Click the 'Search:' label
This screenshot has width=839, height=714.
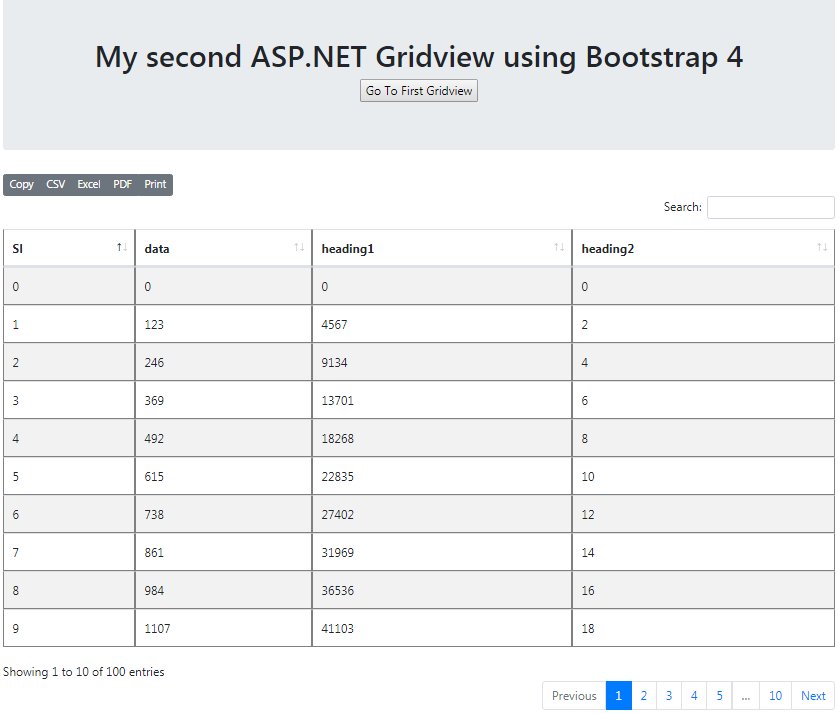tap(683, 207)
